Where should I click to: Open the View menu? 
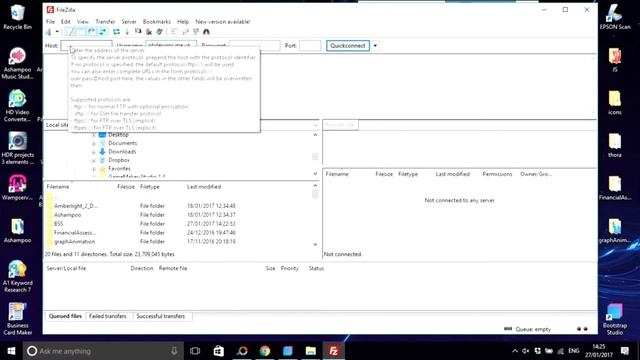[x=83, y=22]
